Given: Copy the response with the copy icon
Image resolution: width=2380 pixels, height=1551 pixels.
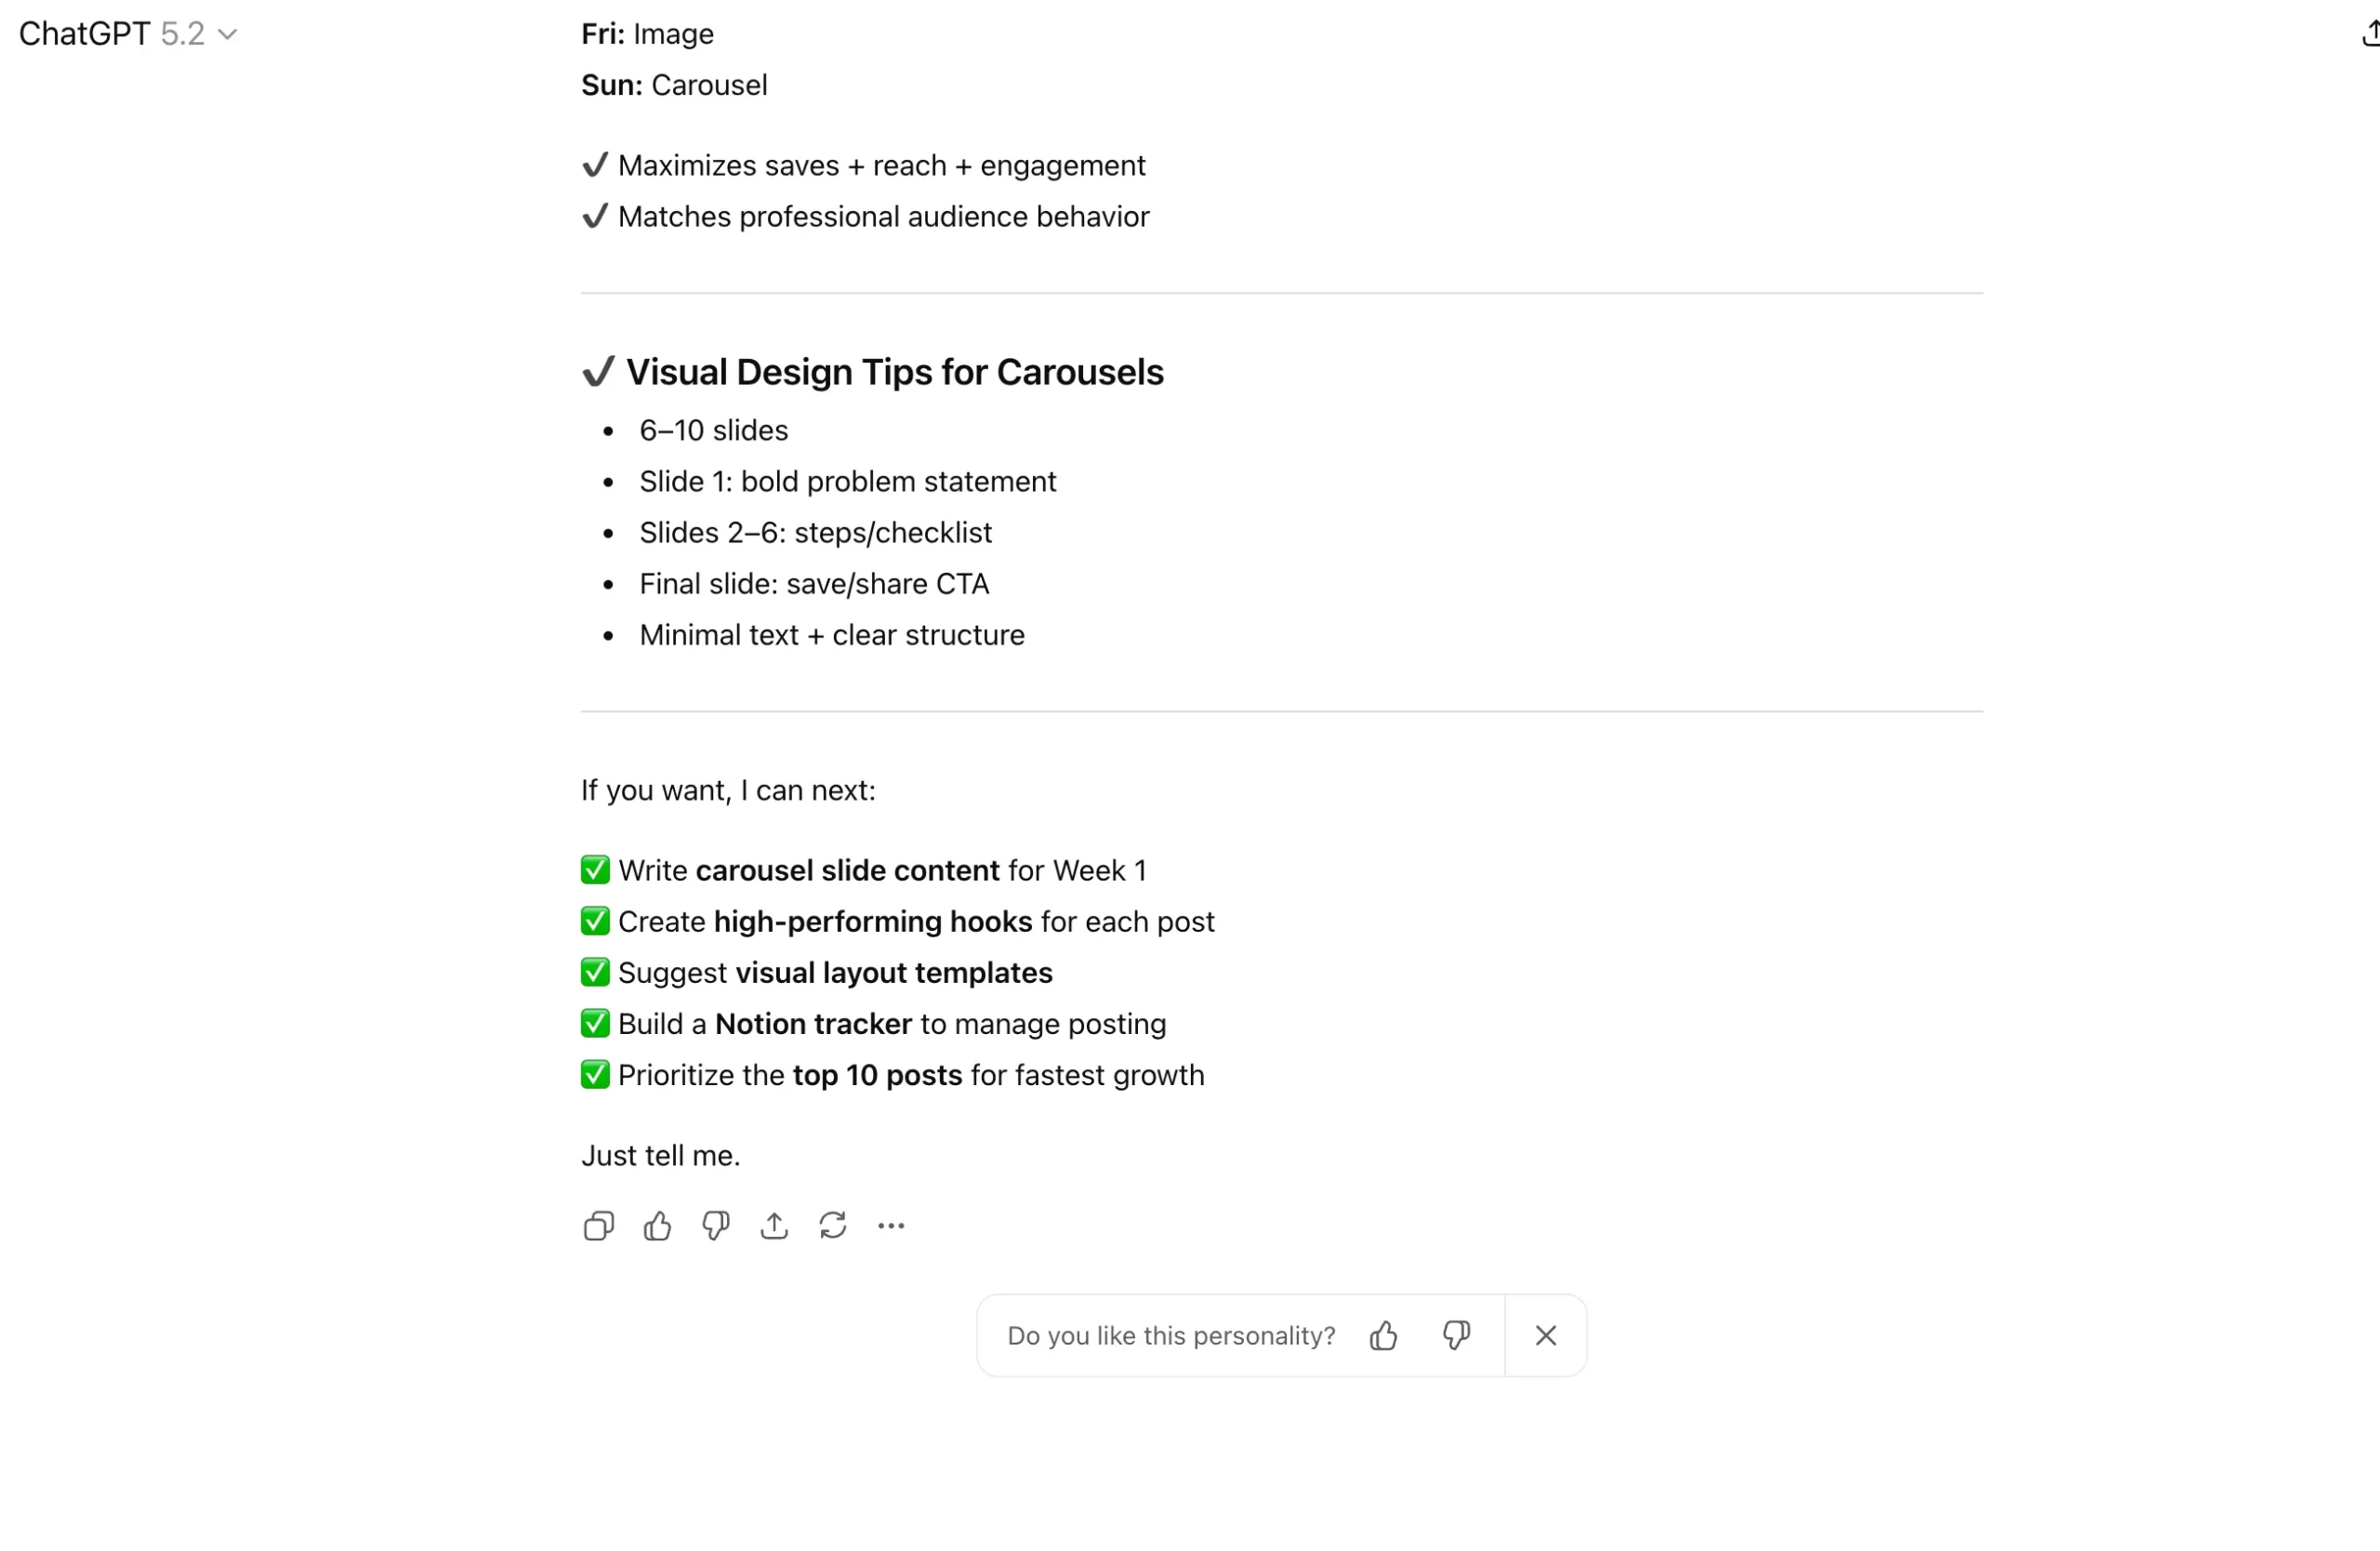Looking at the screenshot, I should [x=598, y=1226].
